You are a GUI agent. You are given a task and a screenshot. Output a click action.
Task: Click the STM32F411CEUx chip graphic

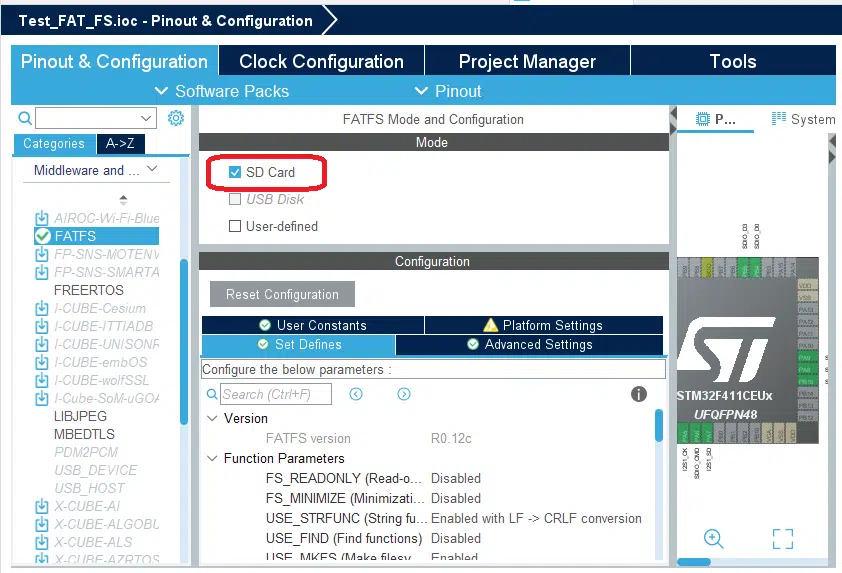[x=748, y=350]
